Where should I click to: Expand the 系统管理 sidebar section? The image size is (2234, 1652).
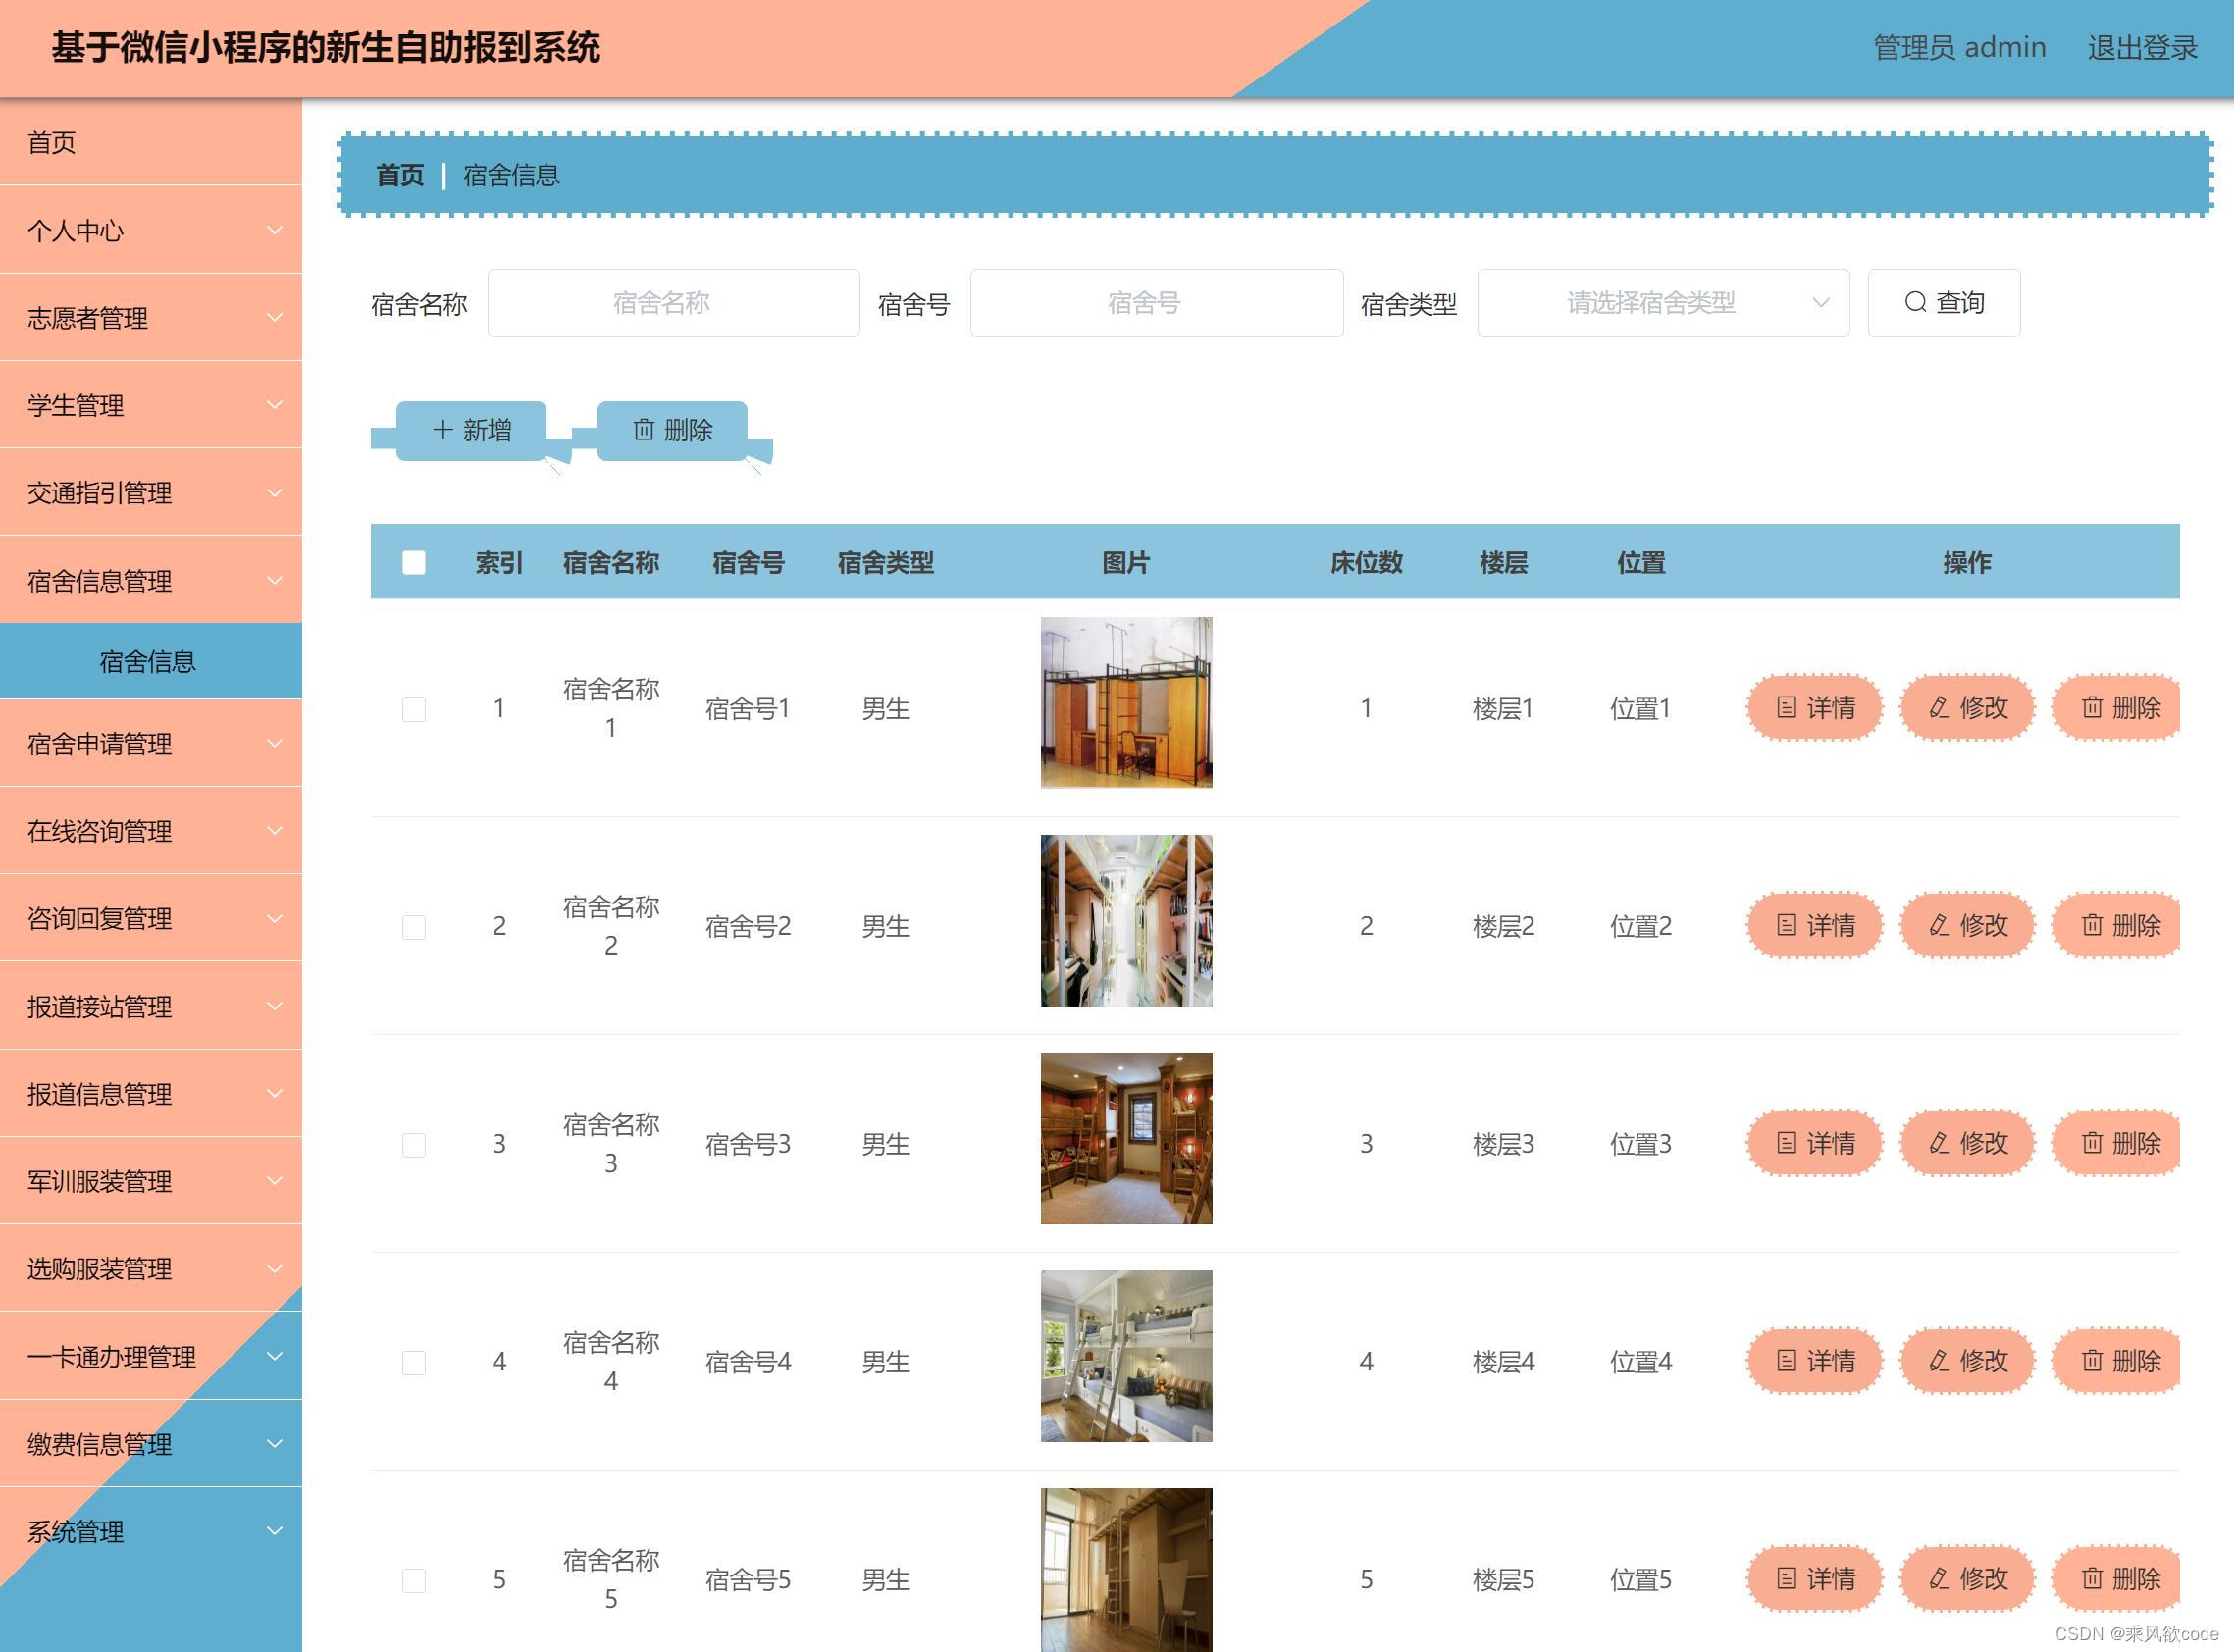coord(150,1531)
